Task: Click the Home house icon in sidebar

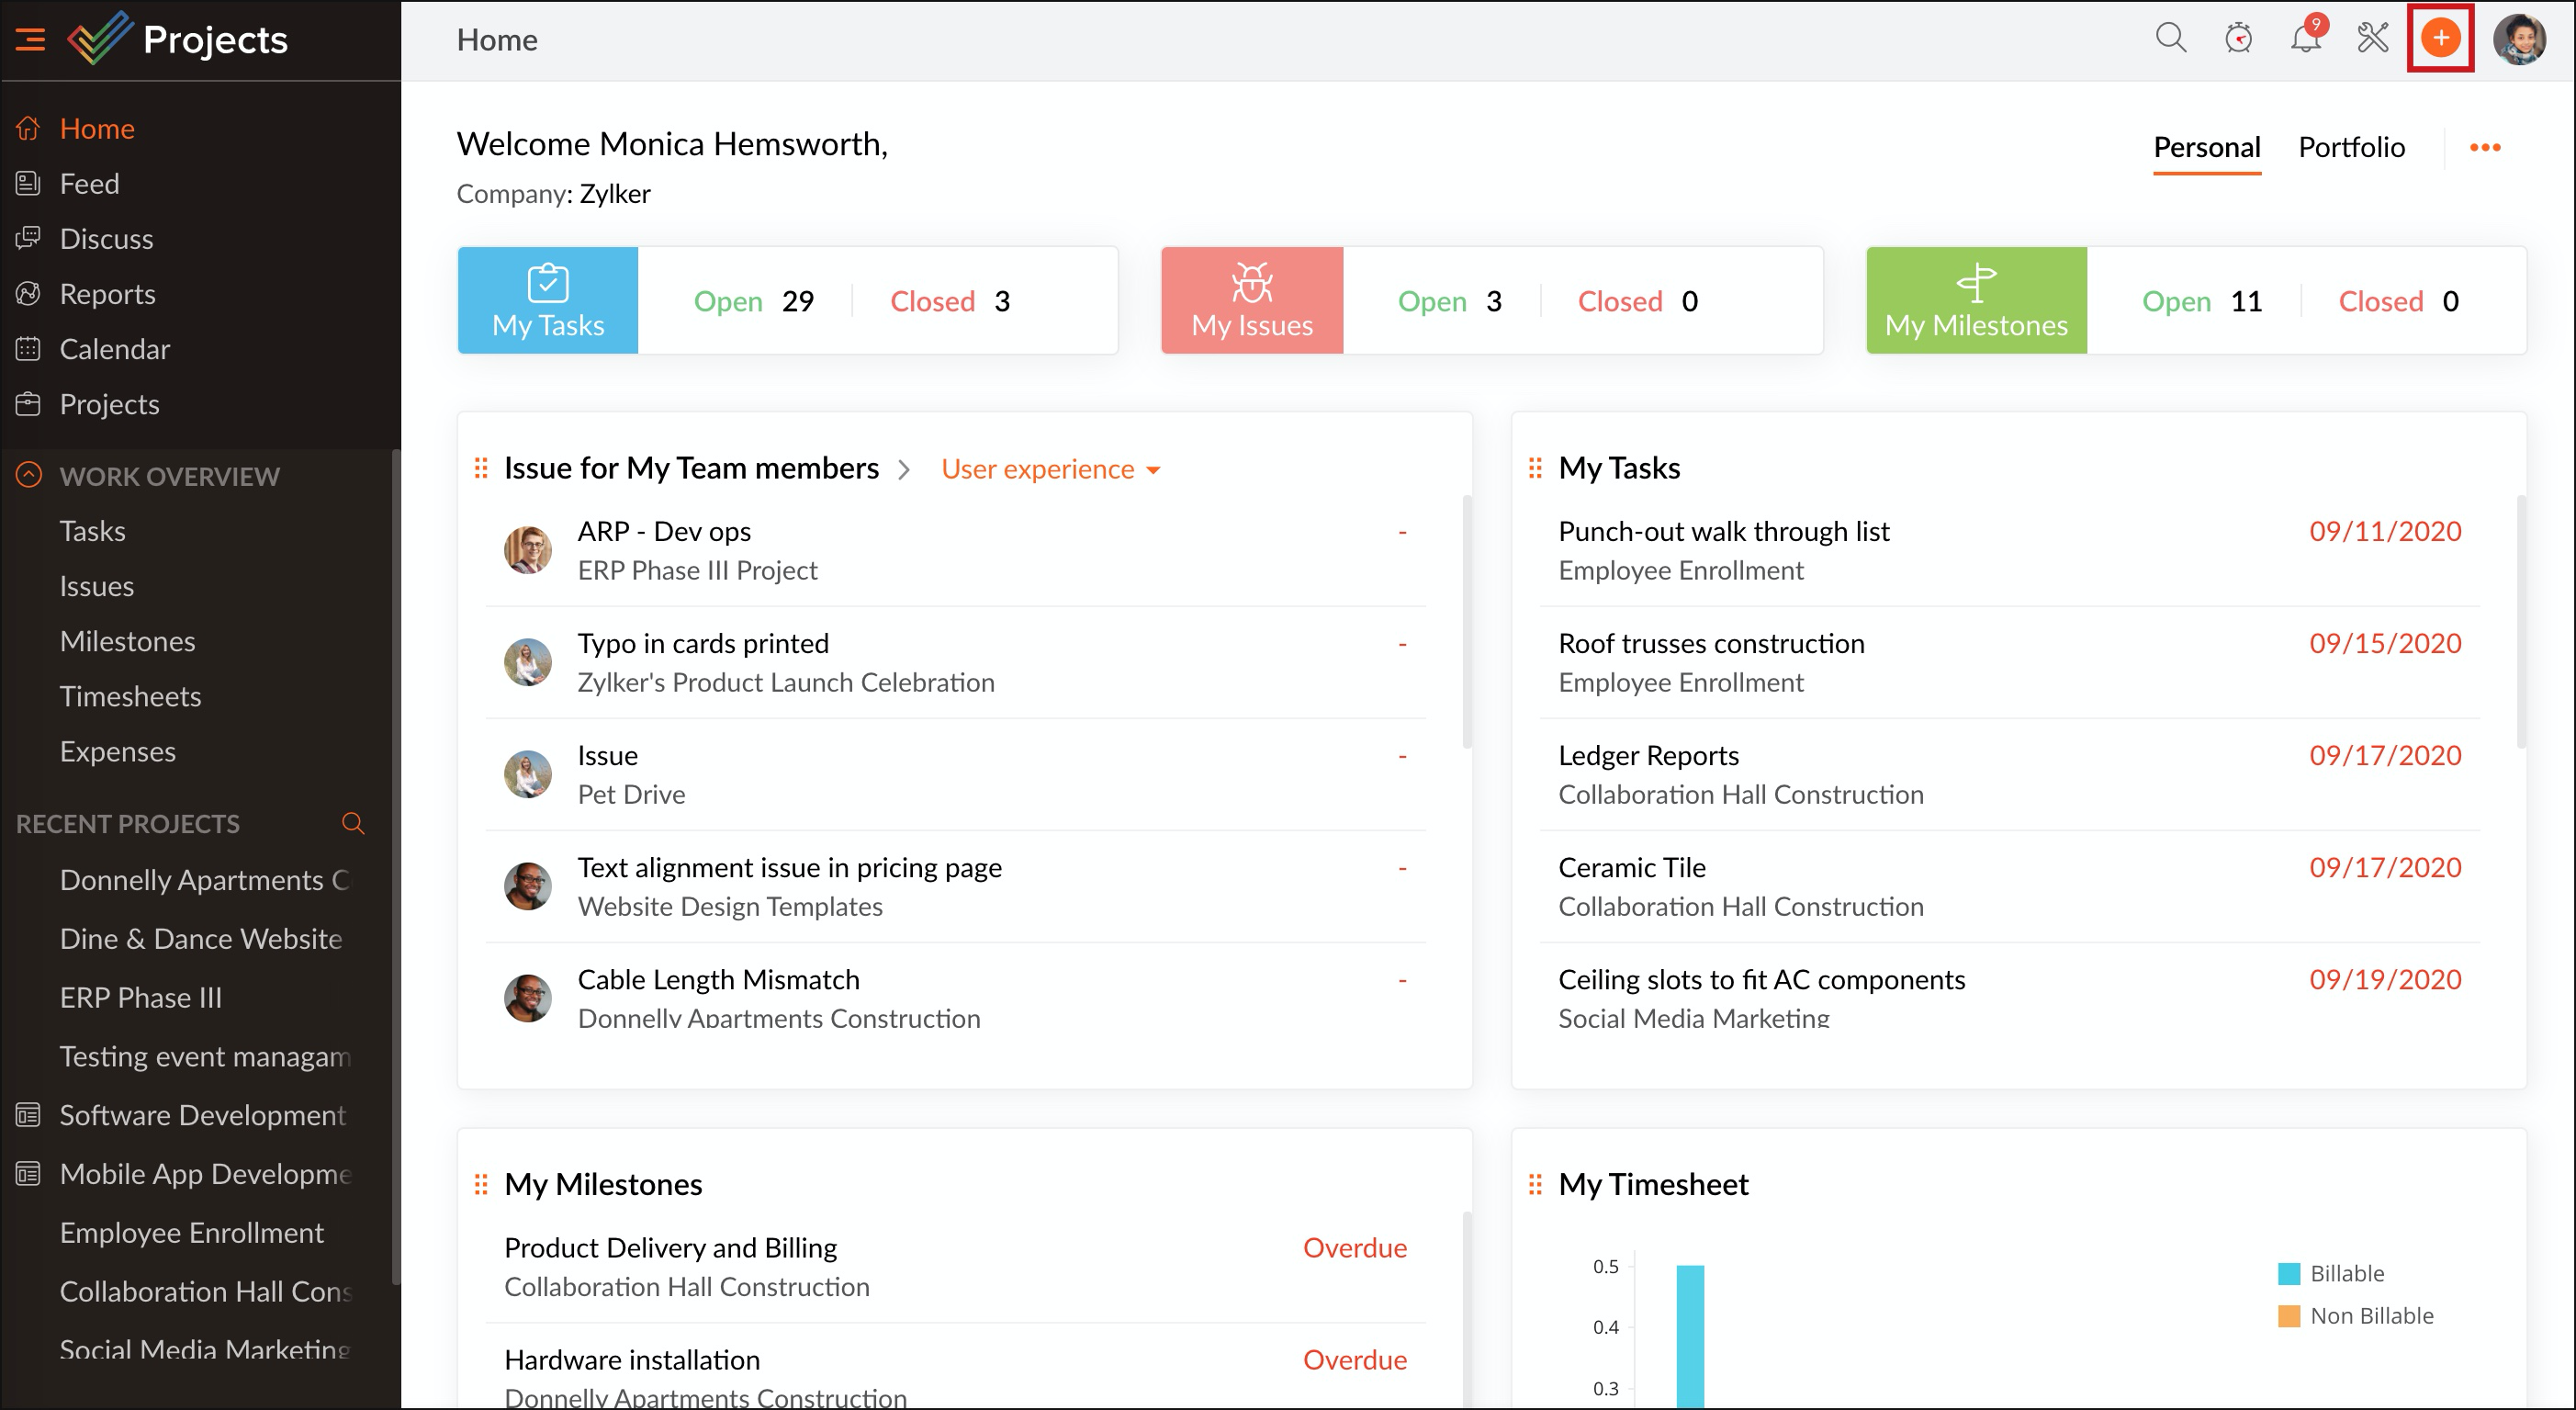Action: click(x=28, y=128)
